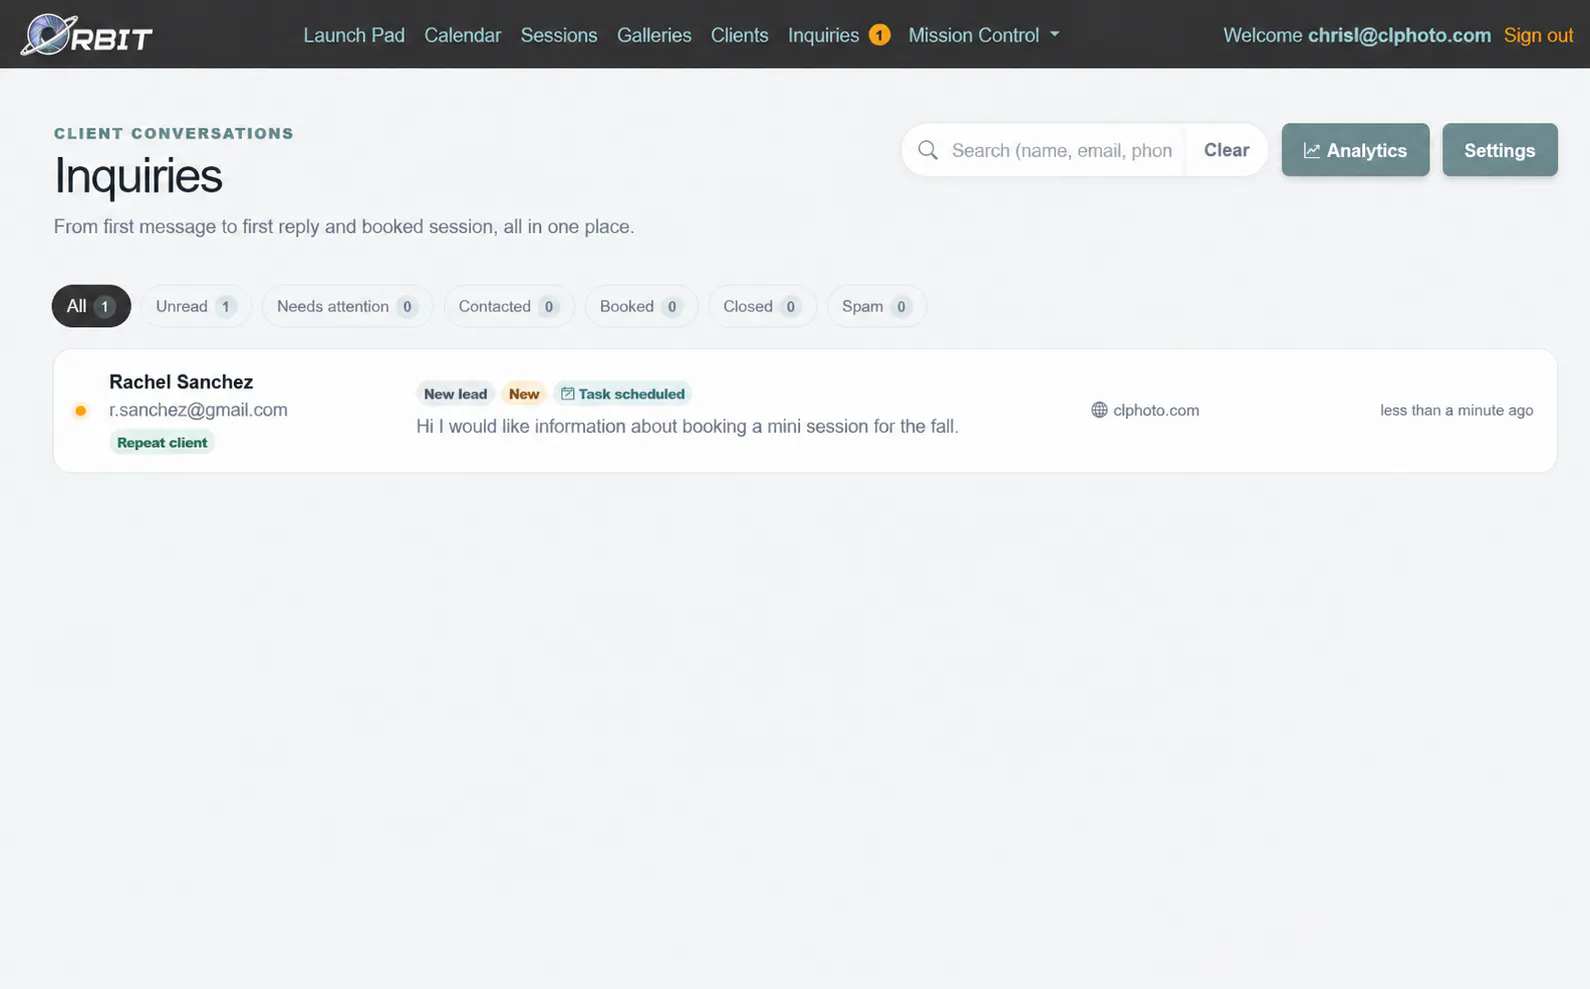1590x989 pixels.
Task: Open Rachel Sanchez's inquiry
Action: click(x=805, y=410)
